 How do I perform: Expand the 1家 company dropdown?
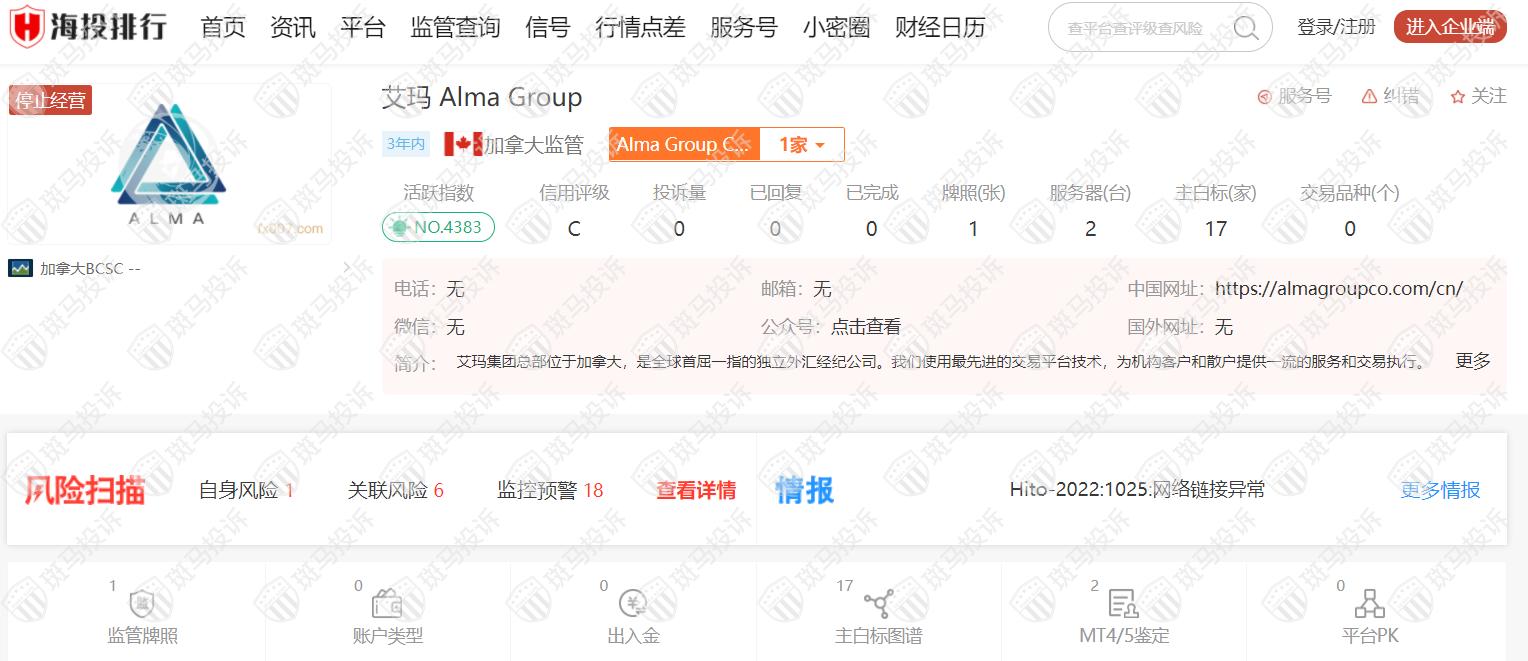(802, 145)
